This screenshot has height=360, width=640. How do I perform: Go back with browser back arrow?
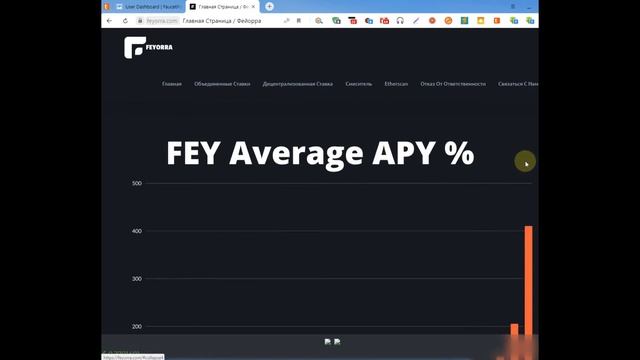109,21
